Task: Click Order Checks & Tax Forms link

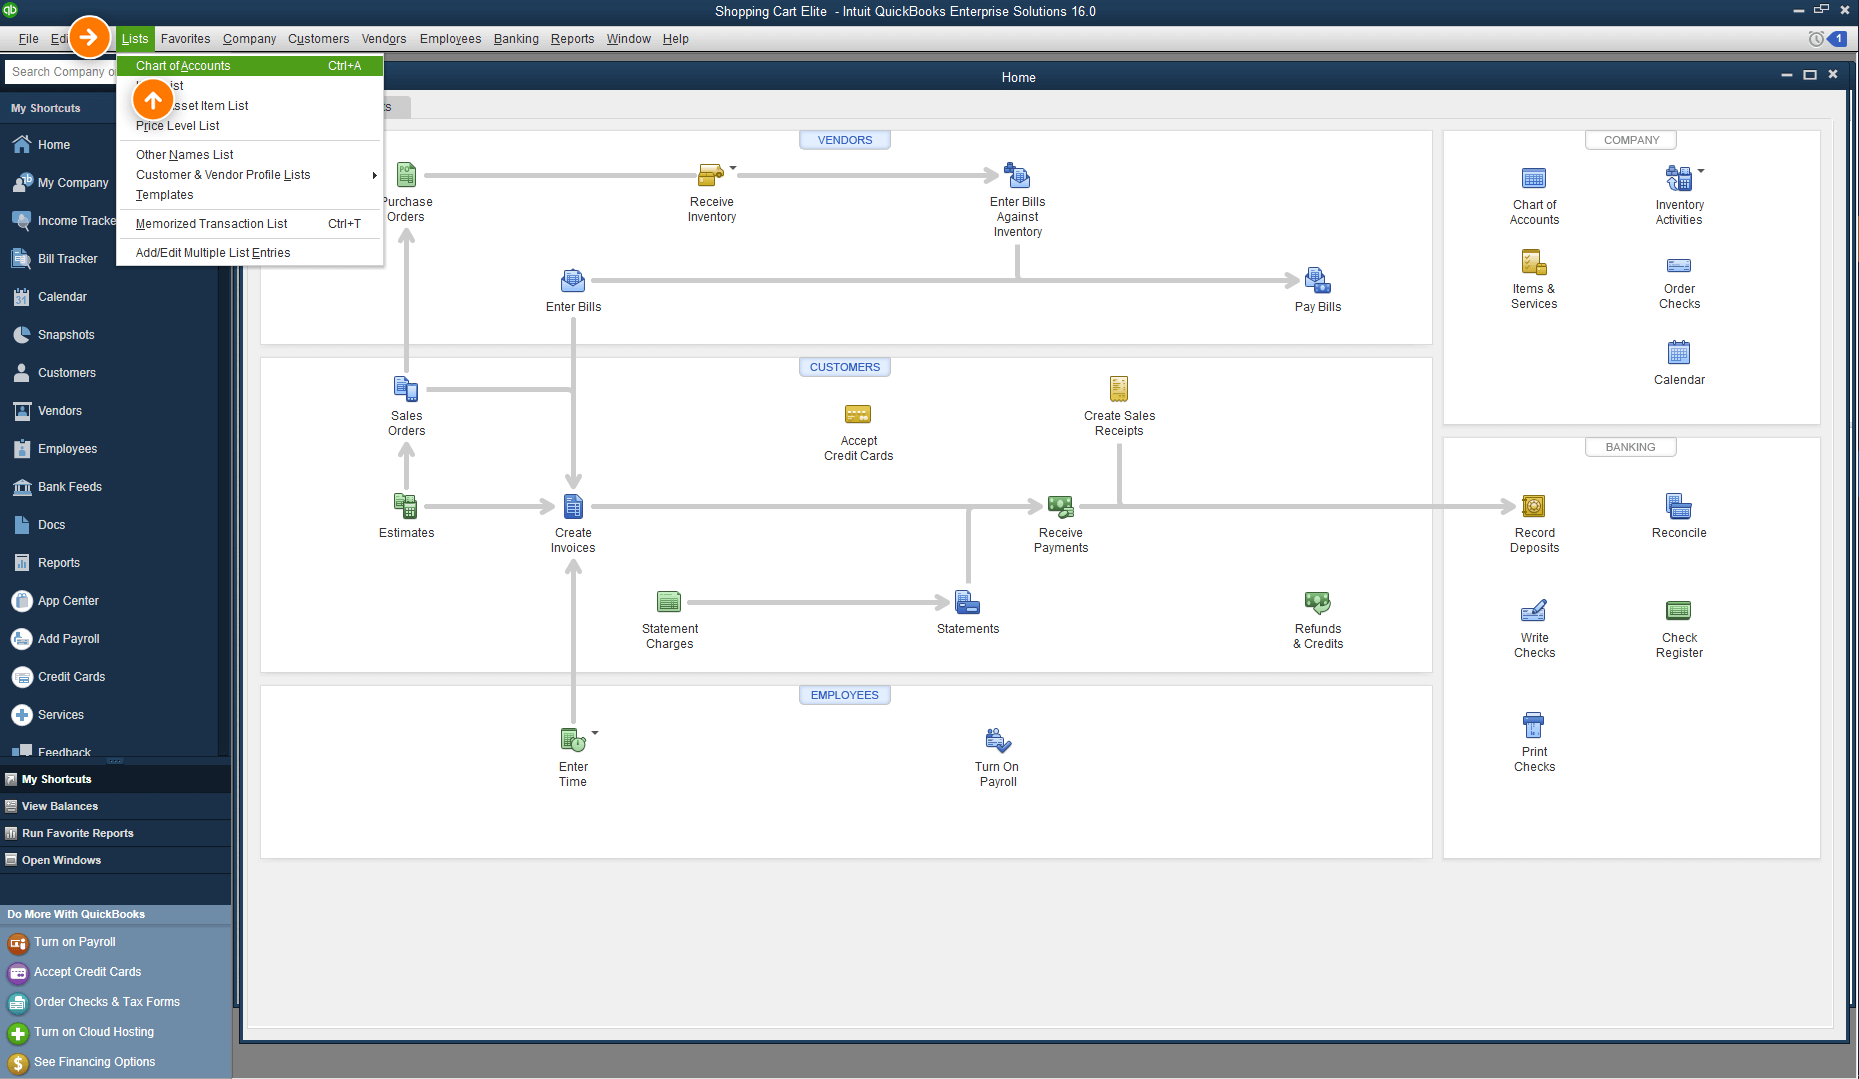Action: tap(107, 1002)
